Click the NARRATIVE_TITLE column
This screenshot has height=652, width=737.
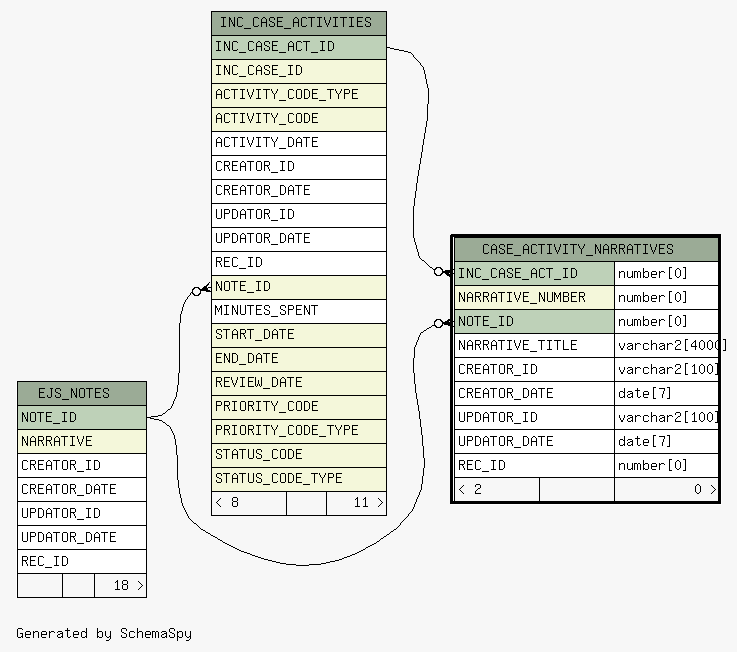pyautogui.click(x=534, y=345)
